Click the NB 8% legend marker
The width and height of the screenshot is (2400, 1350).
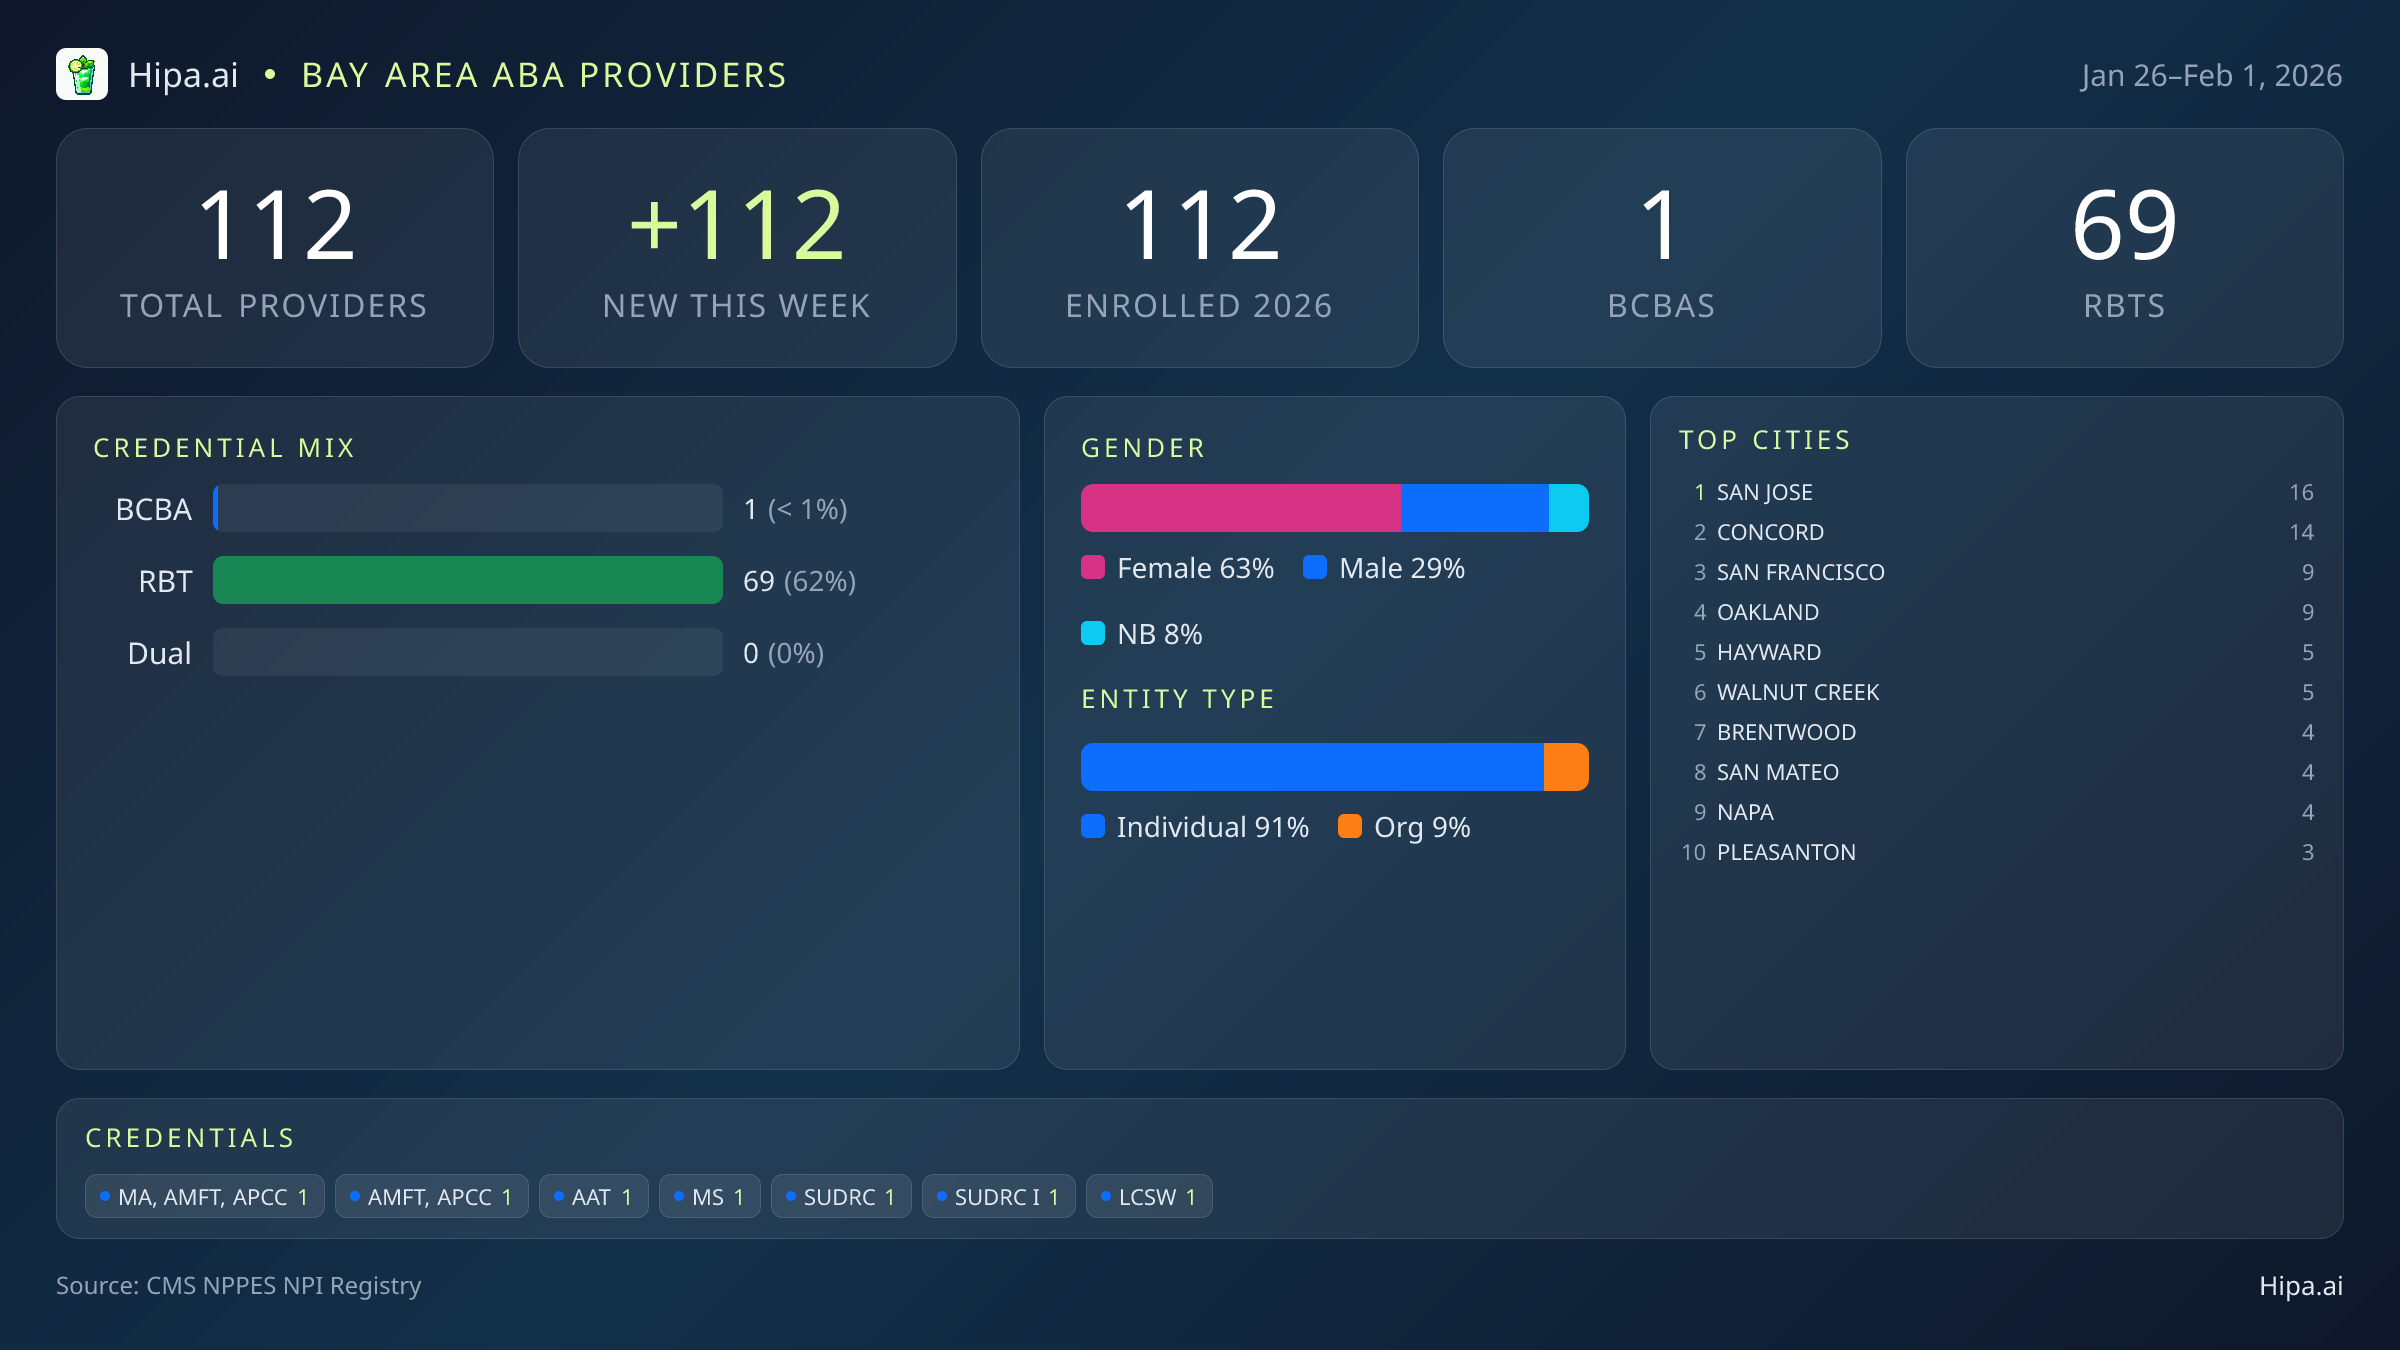click(x=1094, y=633)
